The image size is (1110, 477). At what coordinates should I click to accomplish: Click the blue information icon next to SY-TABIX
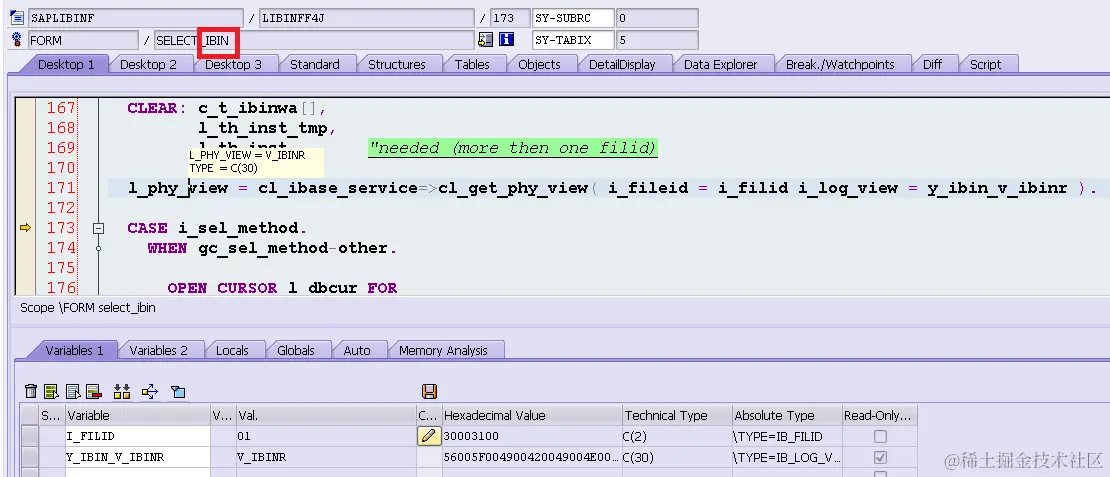pos(506,40)
